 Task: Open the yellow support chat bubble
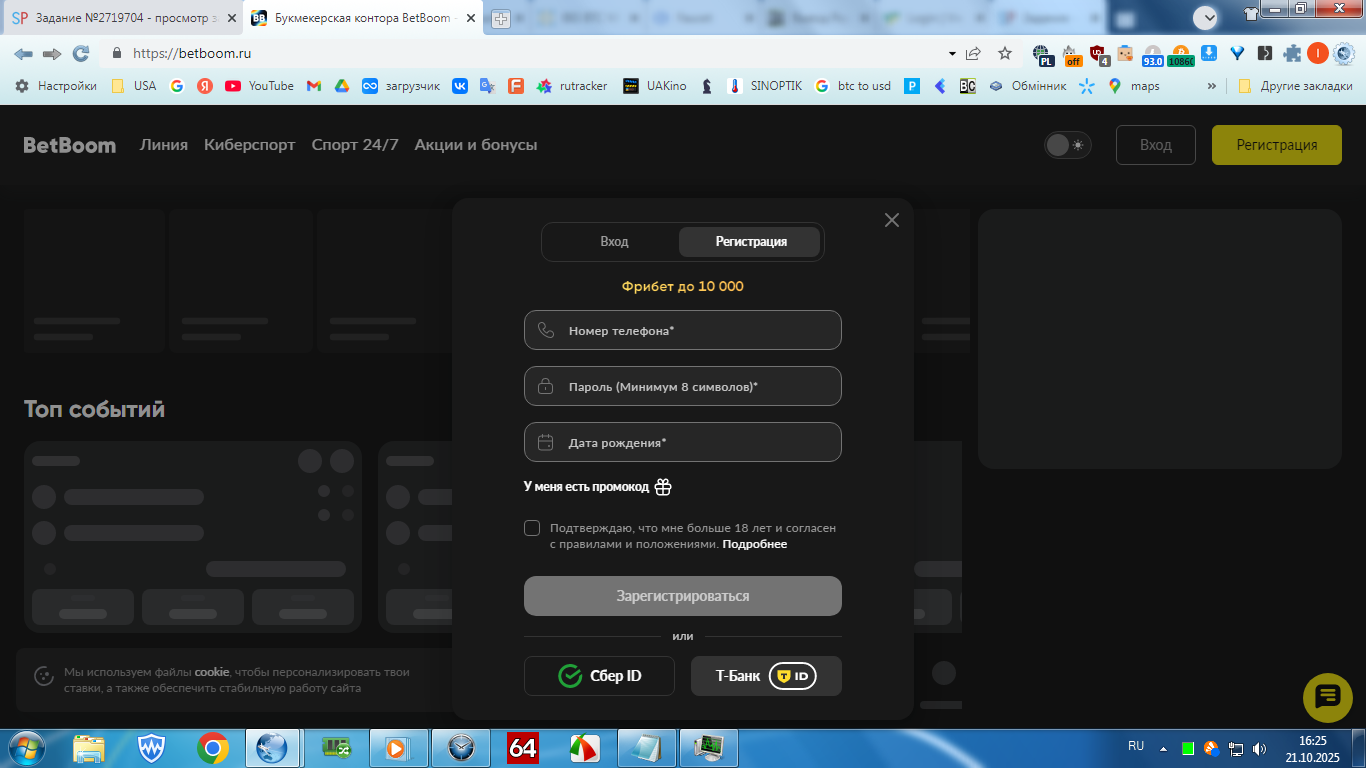pyautogui.click(x=1328, y=697)
